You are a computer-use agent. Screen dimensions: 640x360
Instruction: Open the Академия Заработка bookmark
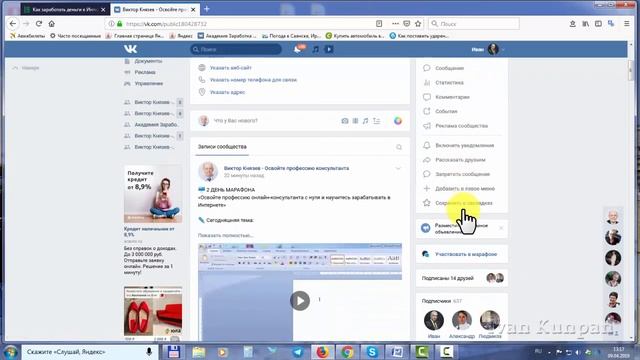coord(227,36)
